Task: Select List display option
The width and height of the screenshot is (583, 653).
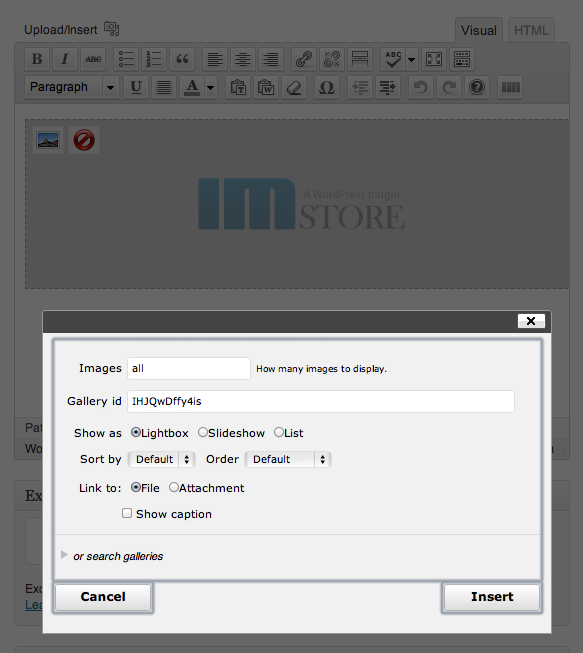Action: [279, 432]
